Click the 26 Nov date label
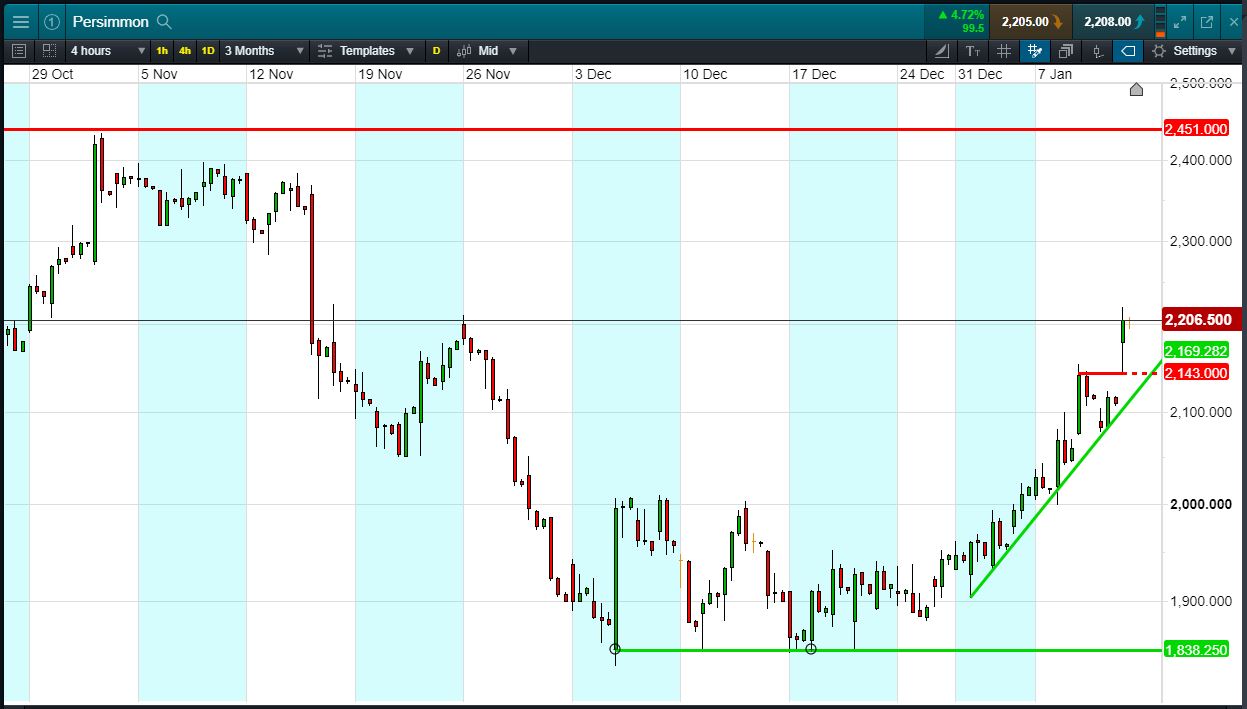This screenshot has width=1247, height=709. click(488, 74)
